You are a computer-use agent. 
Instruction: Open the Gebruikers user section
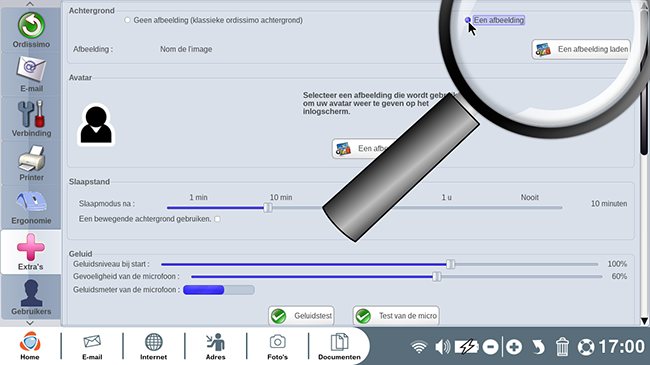point(31,297)
